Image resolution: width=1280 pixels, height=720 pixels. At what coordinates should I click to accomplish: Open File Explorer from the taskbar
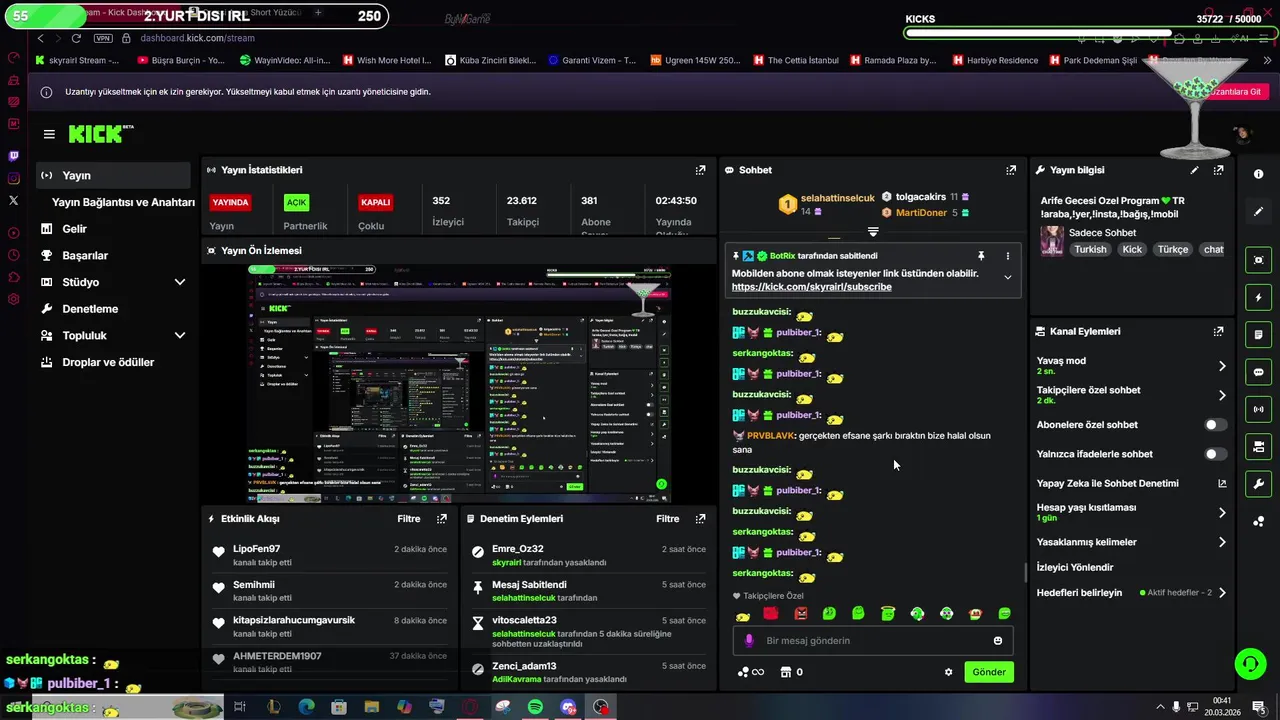pos(372,707)
